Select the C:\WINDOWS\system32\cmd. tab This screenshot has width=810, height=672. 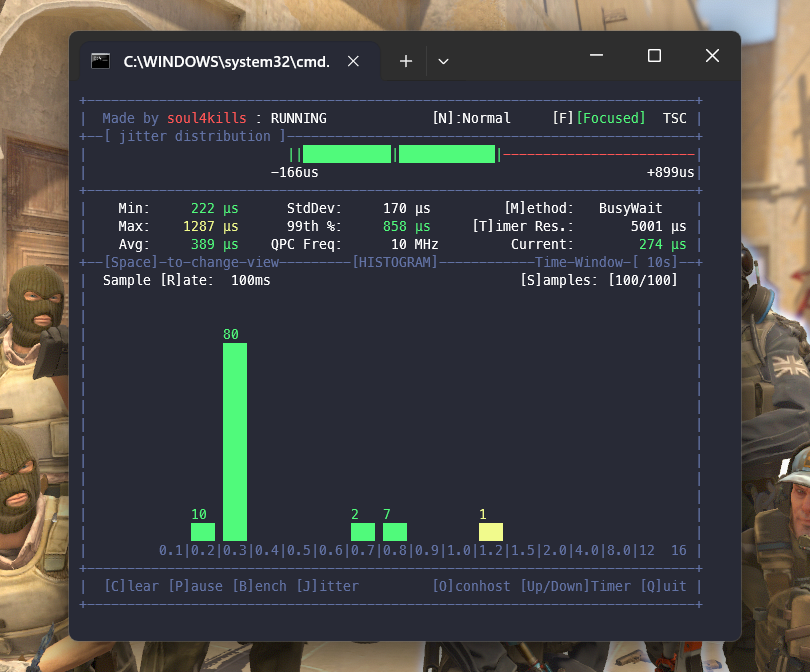tap(230, 61)
